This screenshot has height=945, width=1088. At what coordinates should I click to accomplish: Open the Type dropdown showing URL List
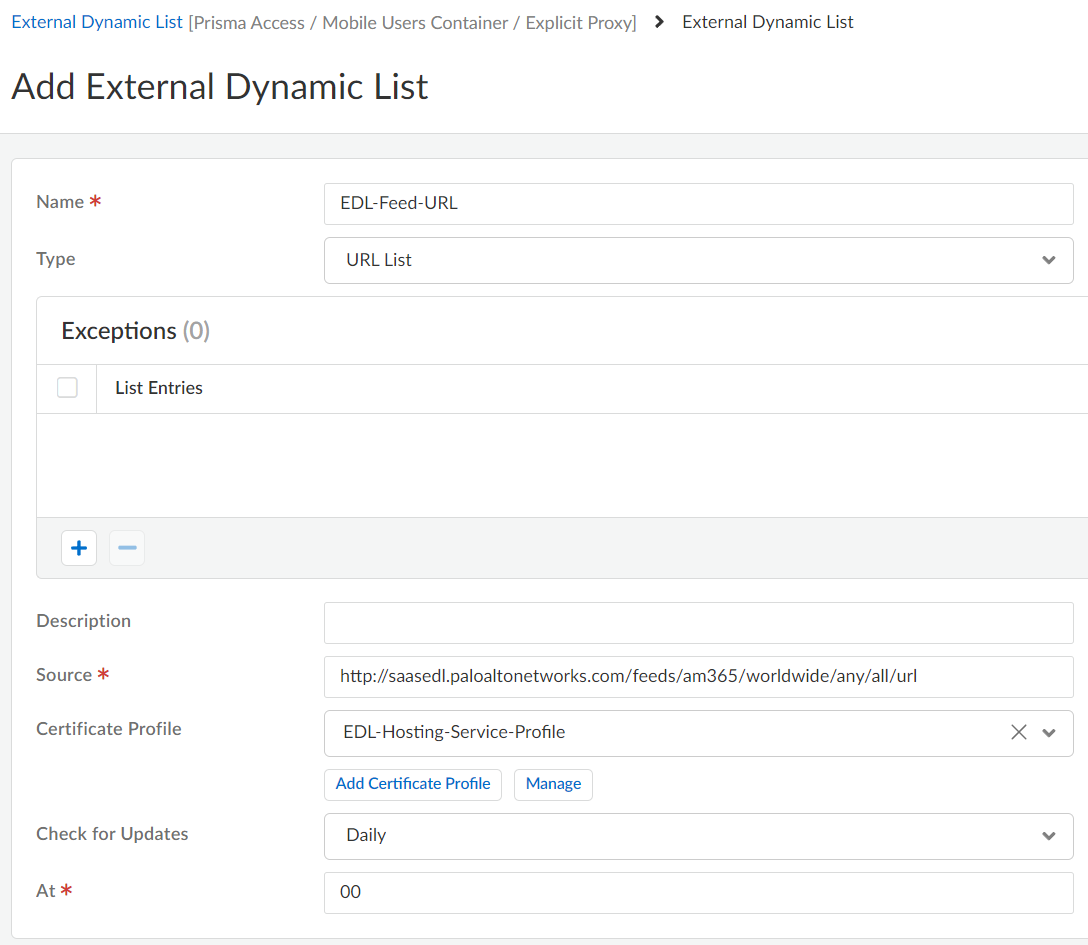pyautogui.click(x=700, y=259)
